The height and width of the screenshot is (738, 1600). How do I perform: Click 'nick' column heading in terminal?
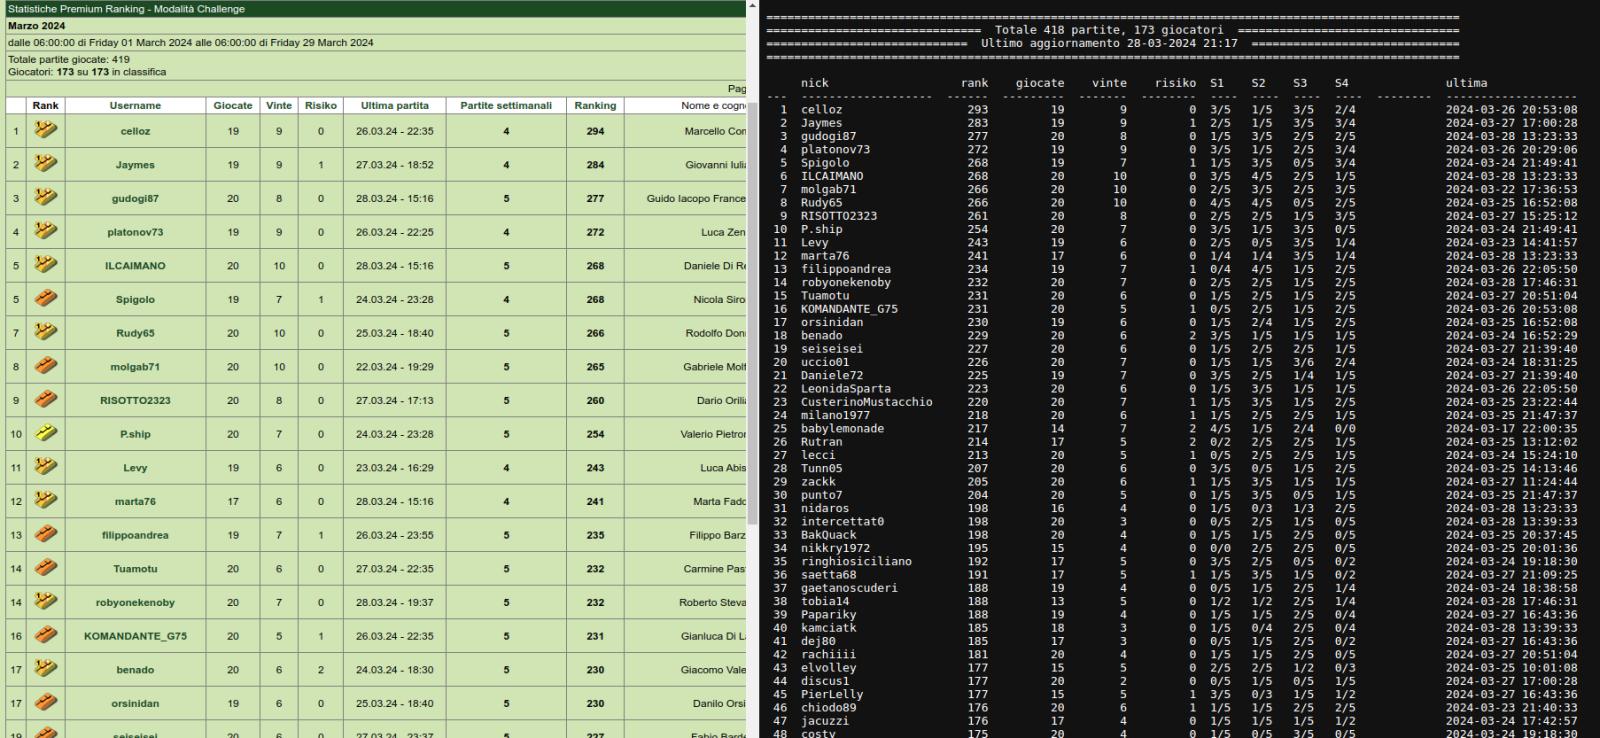point(815,83)
